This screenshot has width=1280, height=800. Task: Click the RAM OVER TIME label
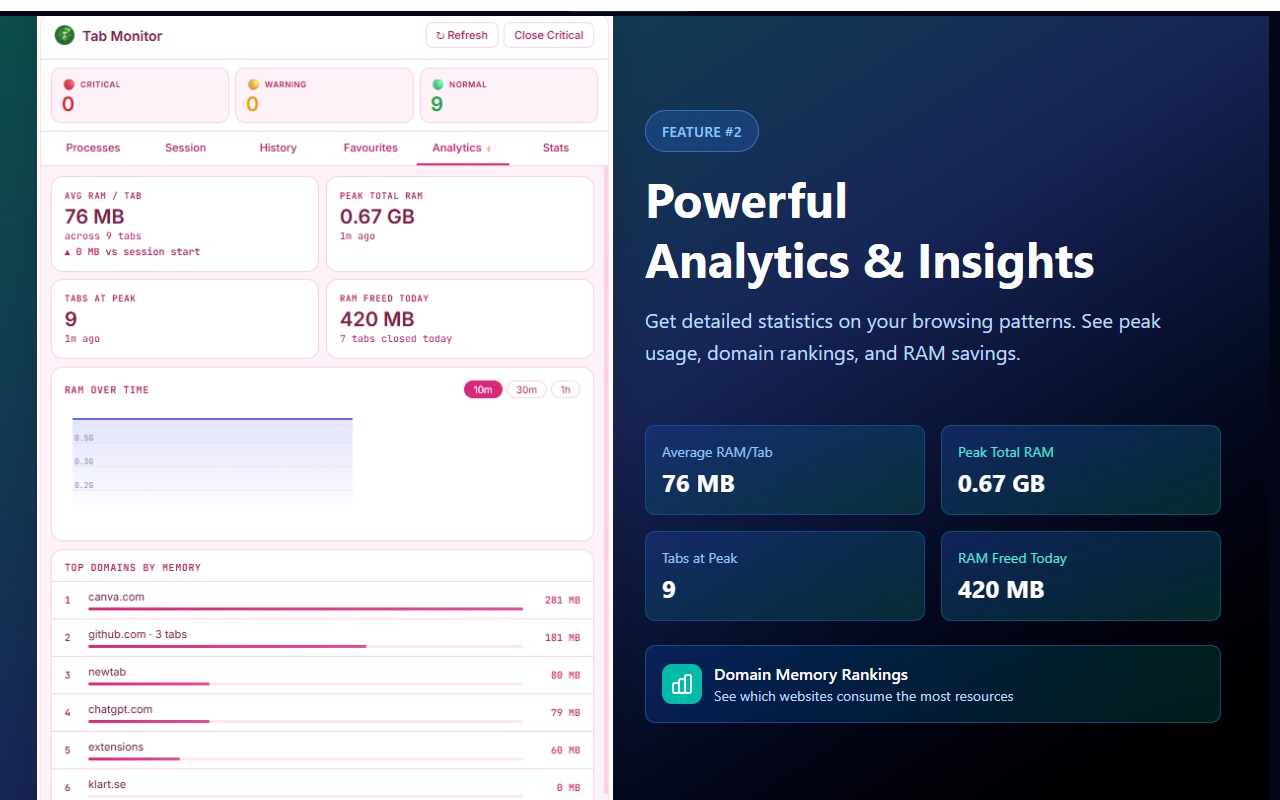pyautogui.click(x=107, y=390)
